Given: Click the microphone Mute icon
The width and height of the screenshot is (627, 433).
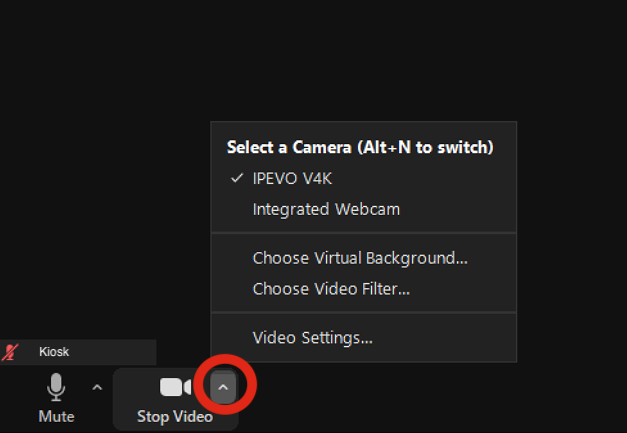Looking at the screenshot, I should [x=56, y=387].
